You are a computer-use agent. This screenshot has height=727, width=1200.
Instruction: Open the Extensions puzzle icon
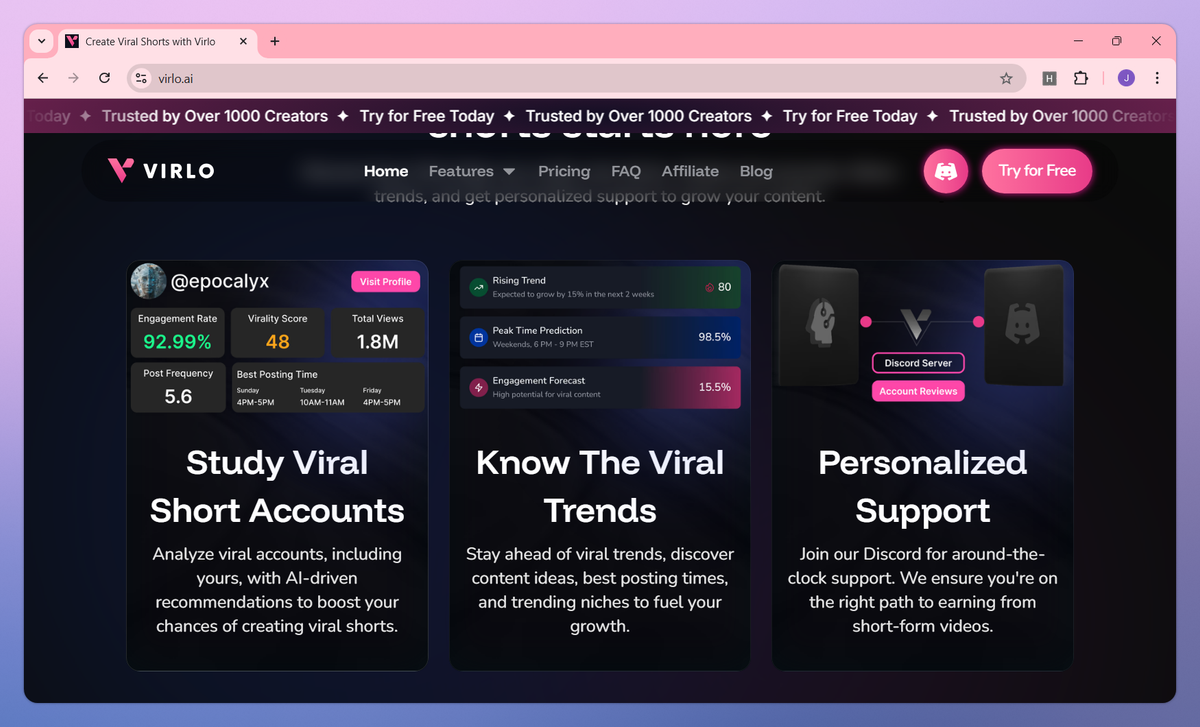tap(1080, 78)
